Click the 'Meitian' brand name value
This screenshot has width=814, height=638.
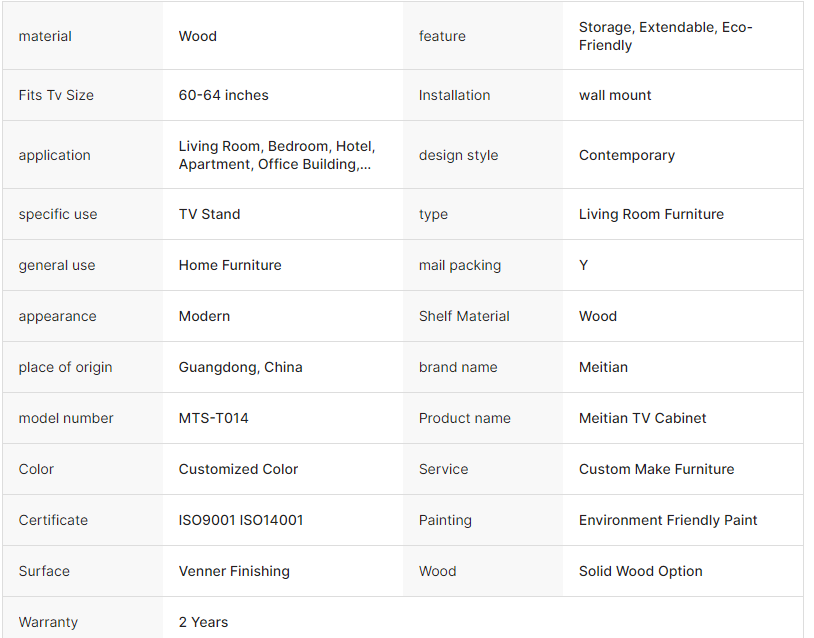click(603, 367)
